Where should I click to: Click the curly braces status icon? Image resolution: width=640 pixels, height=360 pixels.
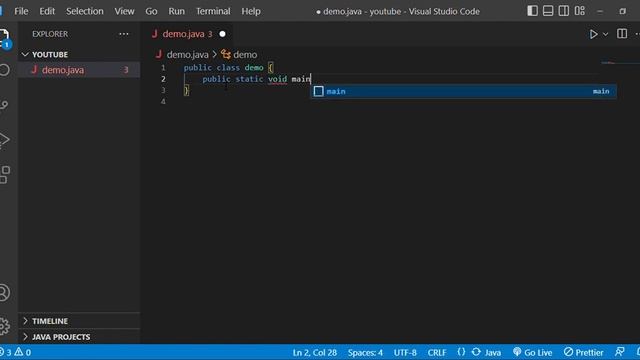461,352
